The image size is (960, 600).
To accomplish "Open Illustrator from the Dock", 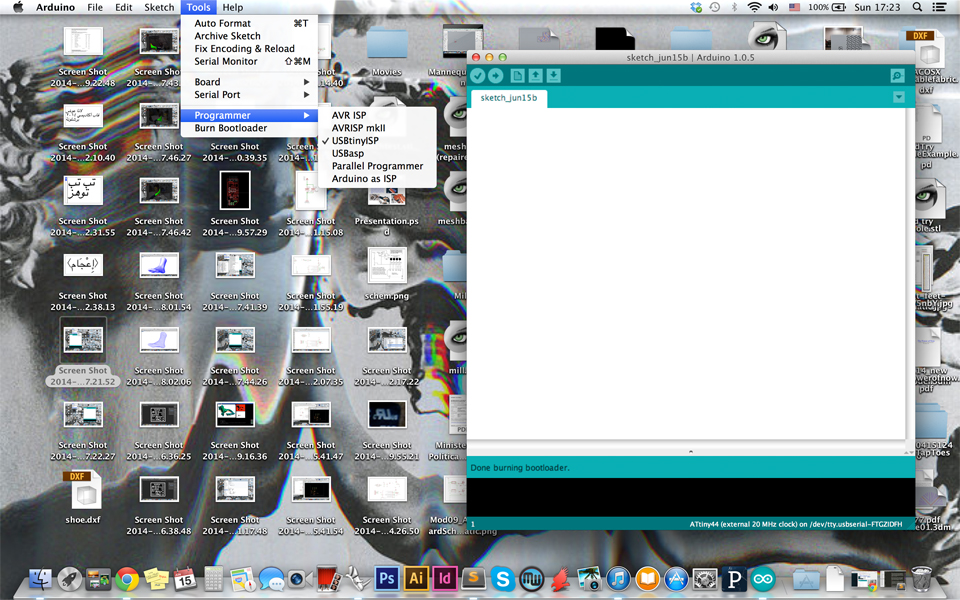I will point(416,578).
